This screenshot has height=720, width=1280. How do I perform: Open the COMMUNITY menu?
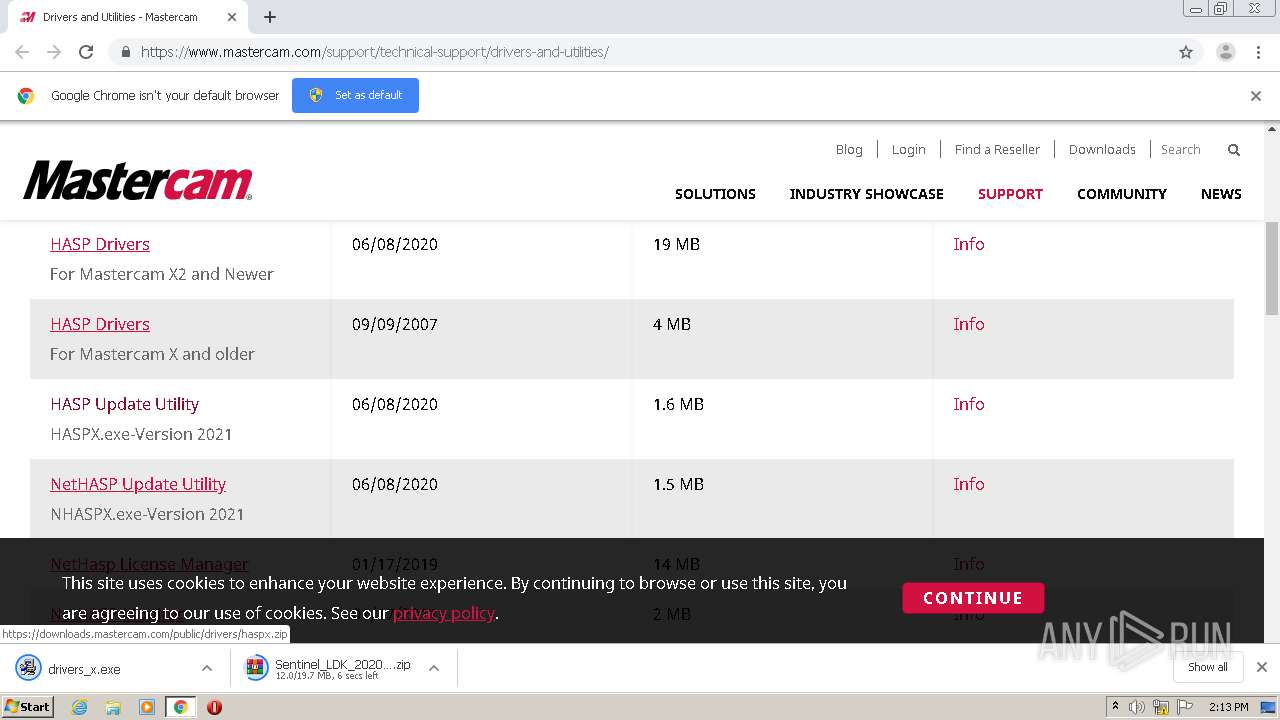tap(1122, 194)
